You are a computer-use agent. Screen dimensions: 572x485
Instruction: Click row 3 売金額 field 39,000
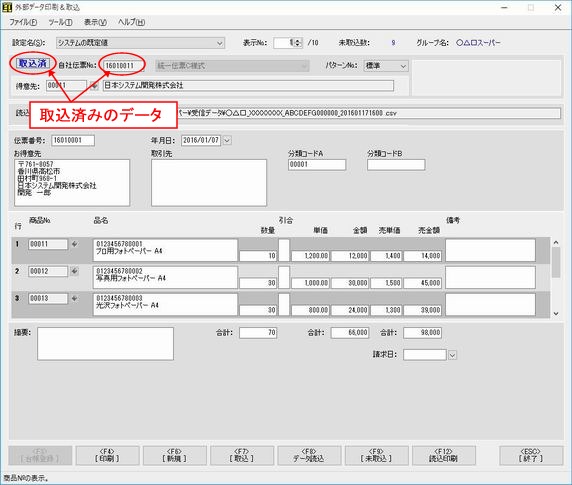coord(423,310)
